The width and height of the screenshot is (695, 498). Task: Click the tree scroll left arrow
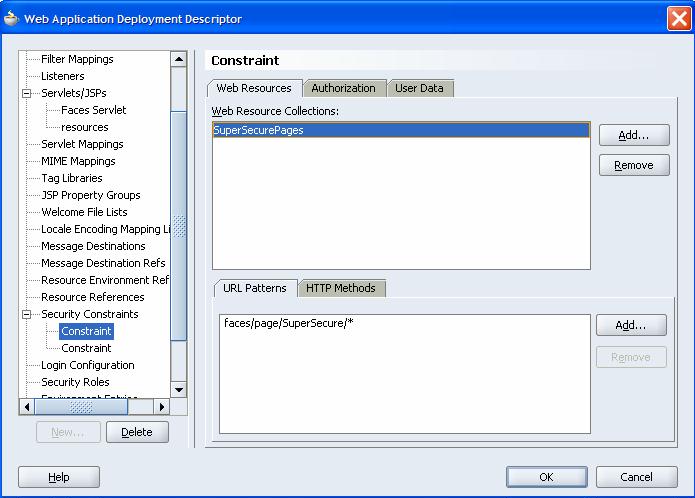pos(27,407)
